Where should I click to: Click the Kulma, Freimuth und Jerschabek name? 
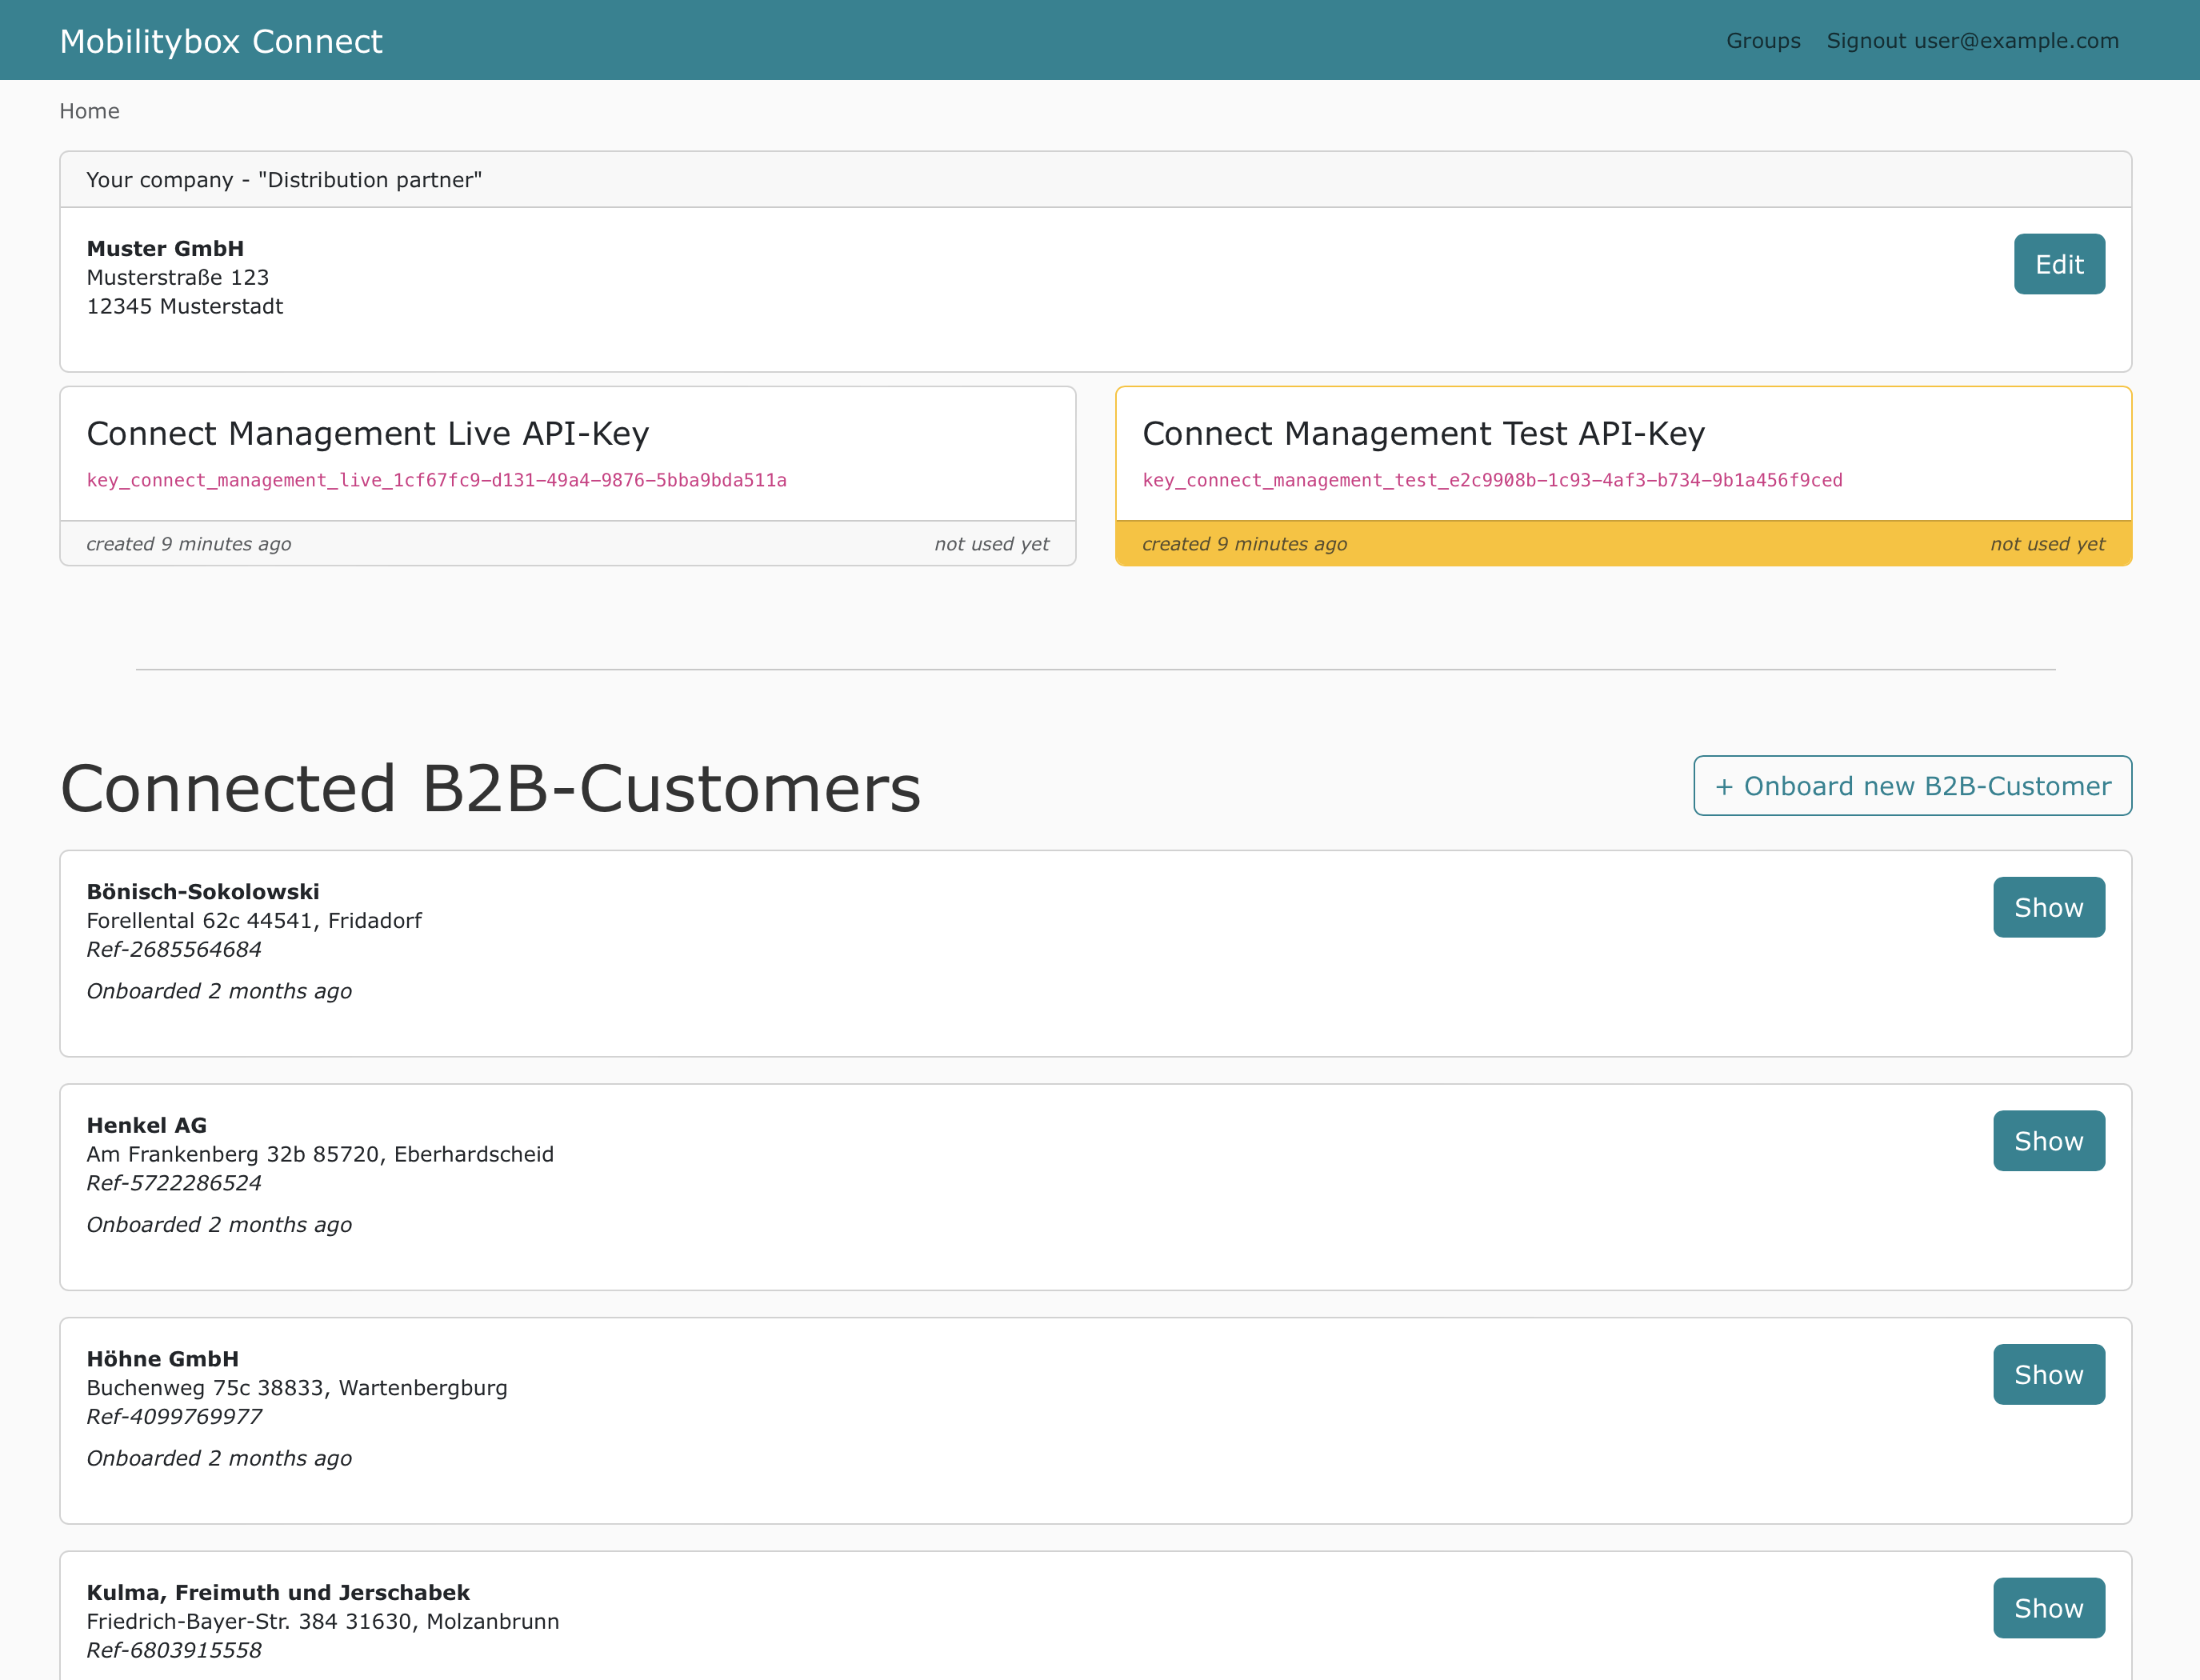[x=278, y=1592]
